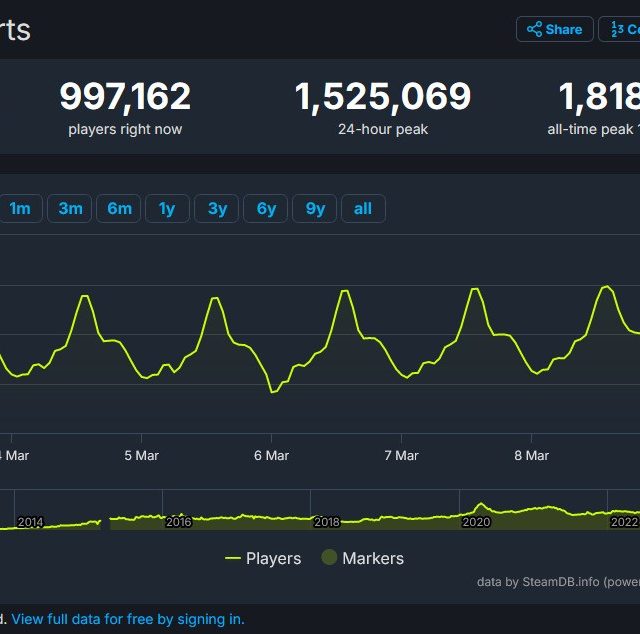Click the Compare button's number icon
This screenshot has height=634, width=640.
pyautogui.click(x=616, y=29)
